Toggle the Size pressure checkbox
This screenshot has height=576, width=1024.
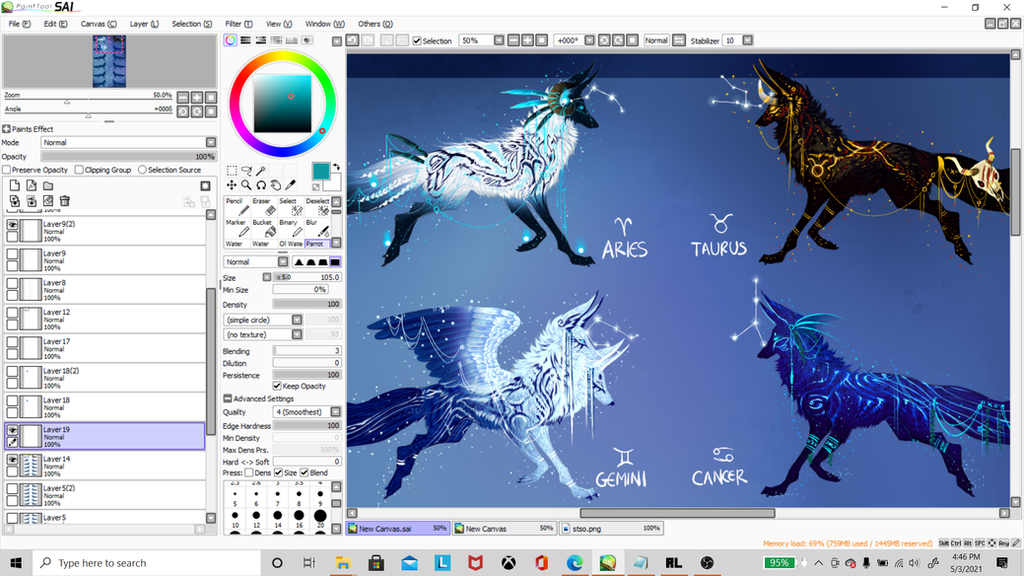(x=278, y=472)
